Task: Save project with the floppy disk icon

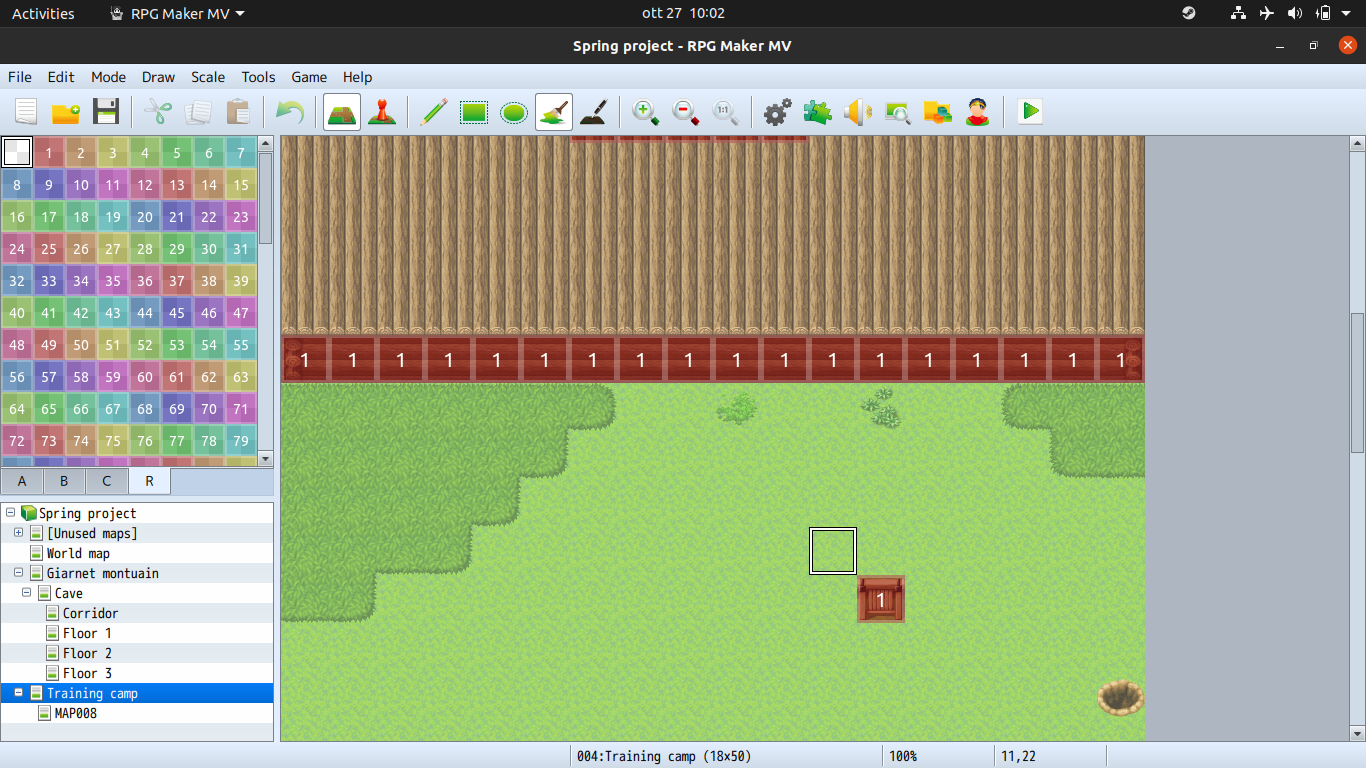Action: [106, 112]
